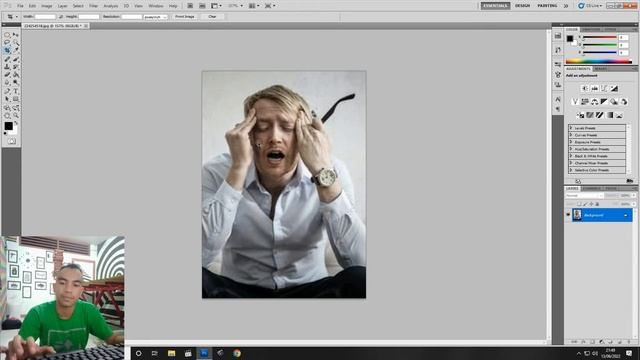
Task: Open the Filter menu
Action: (93, 6)
